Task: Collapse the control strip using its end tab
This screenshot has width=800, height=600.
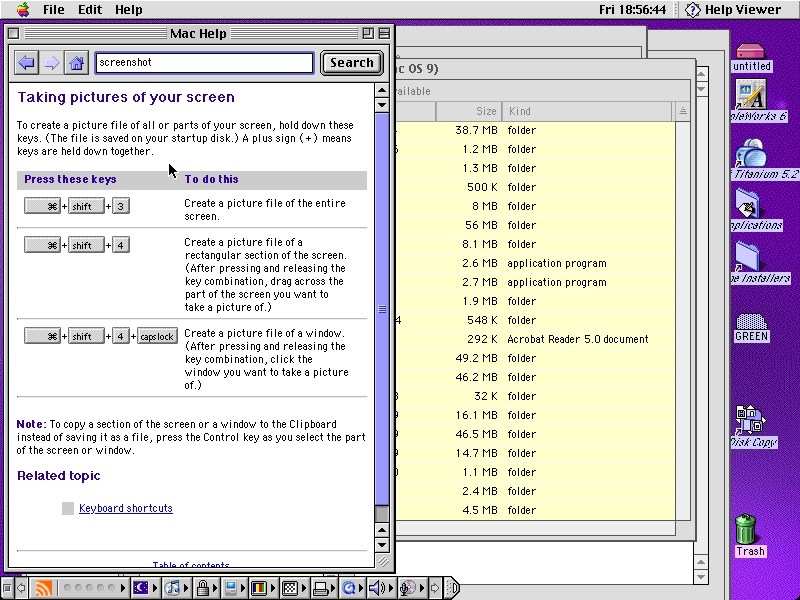Action: 451,588
